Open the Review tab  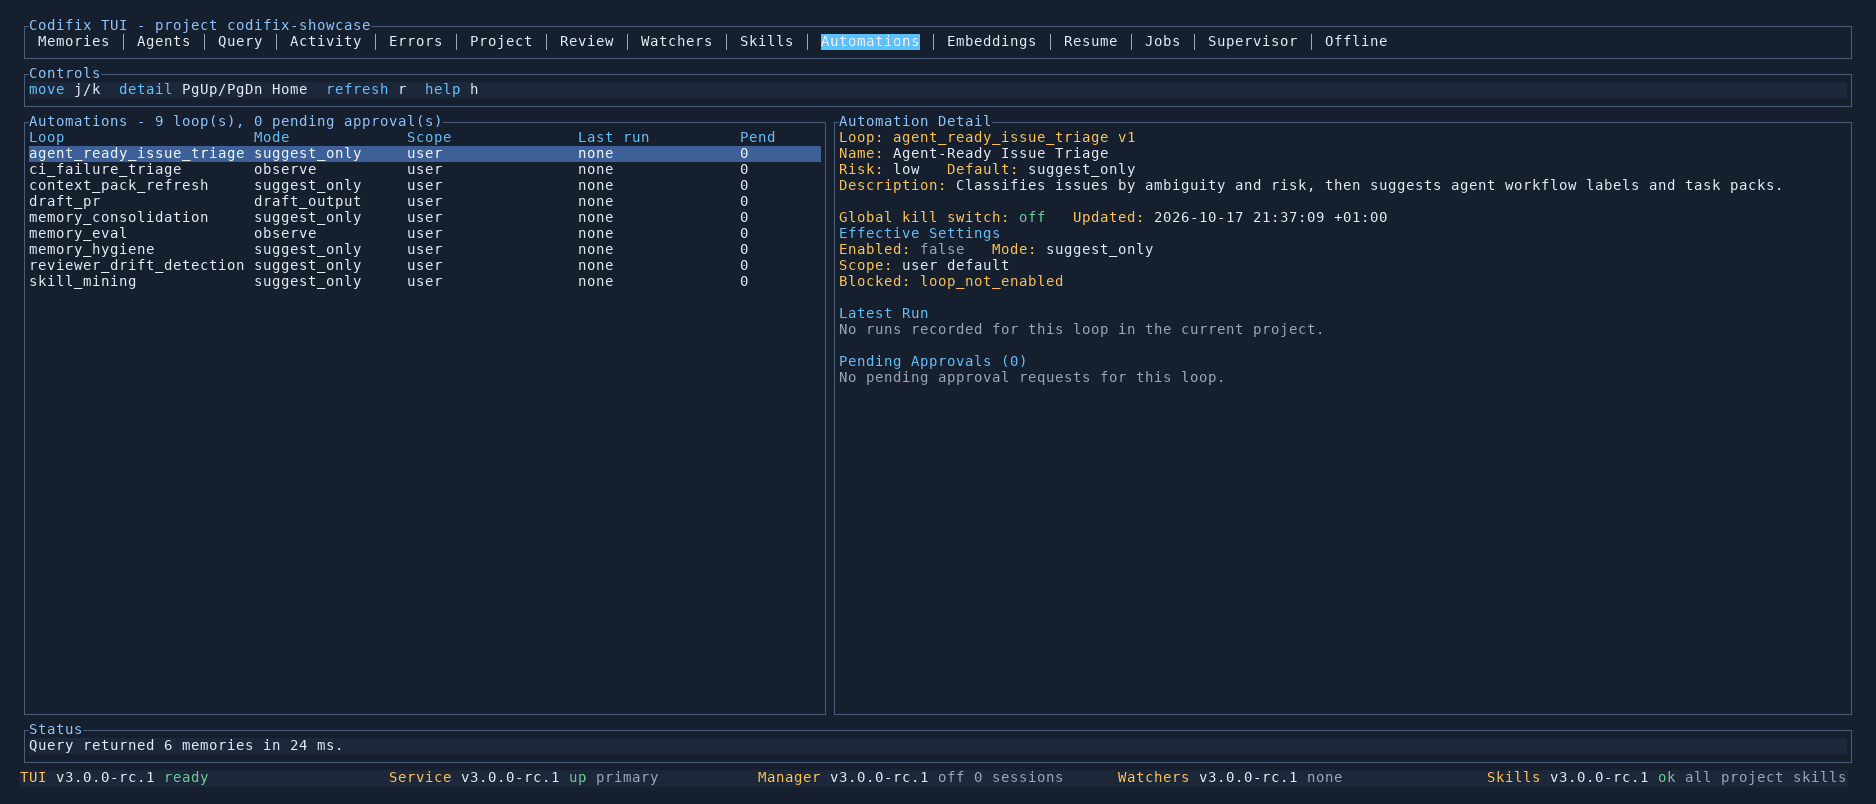tap(587, 41)
